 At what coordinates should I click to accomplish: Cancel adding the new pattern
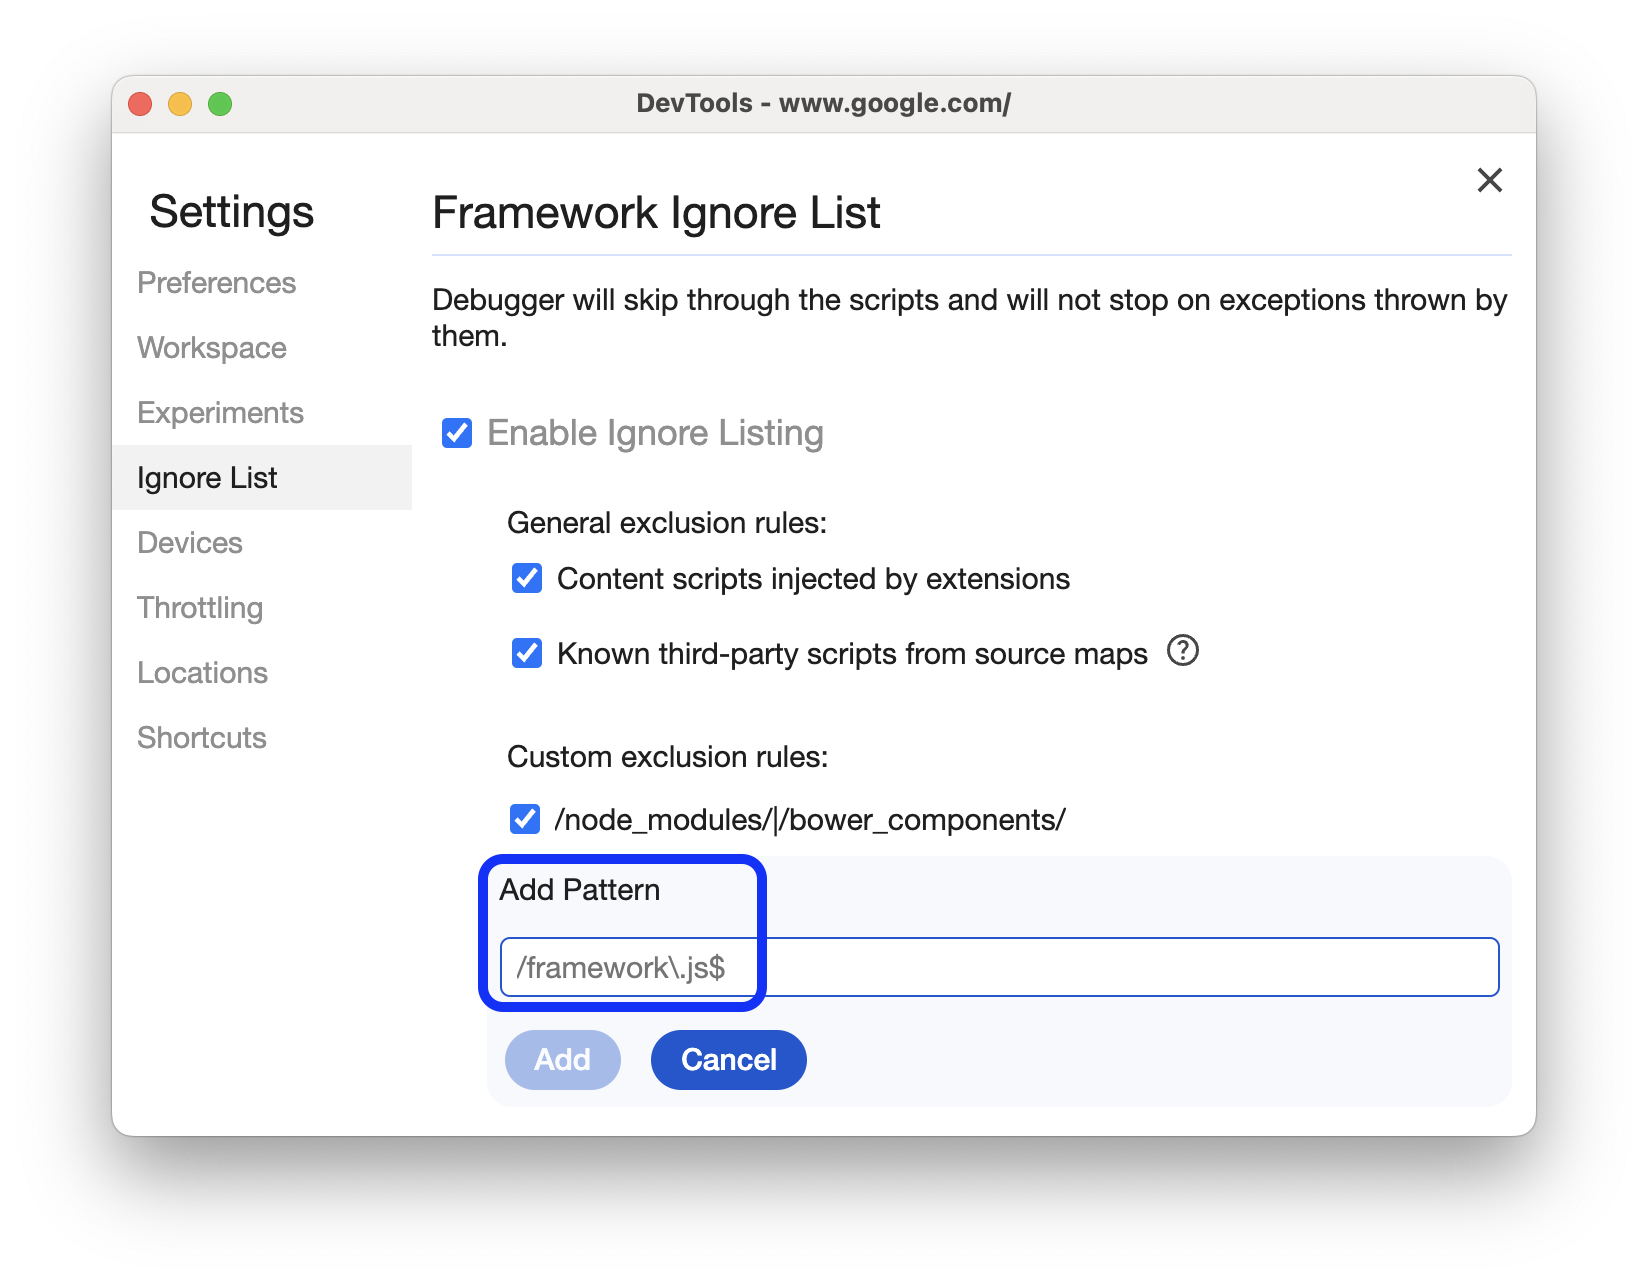point(728,1059)
